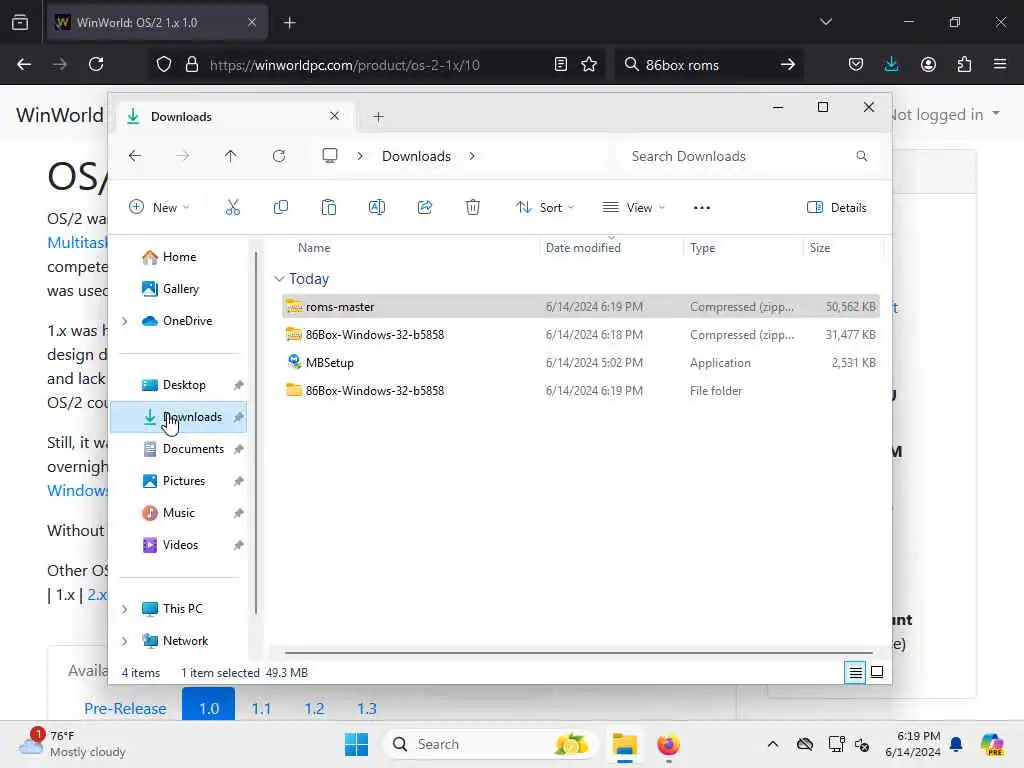Go up one folder level
Viewport: 1024px width, 768px height.
click(231, 156)
